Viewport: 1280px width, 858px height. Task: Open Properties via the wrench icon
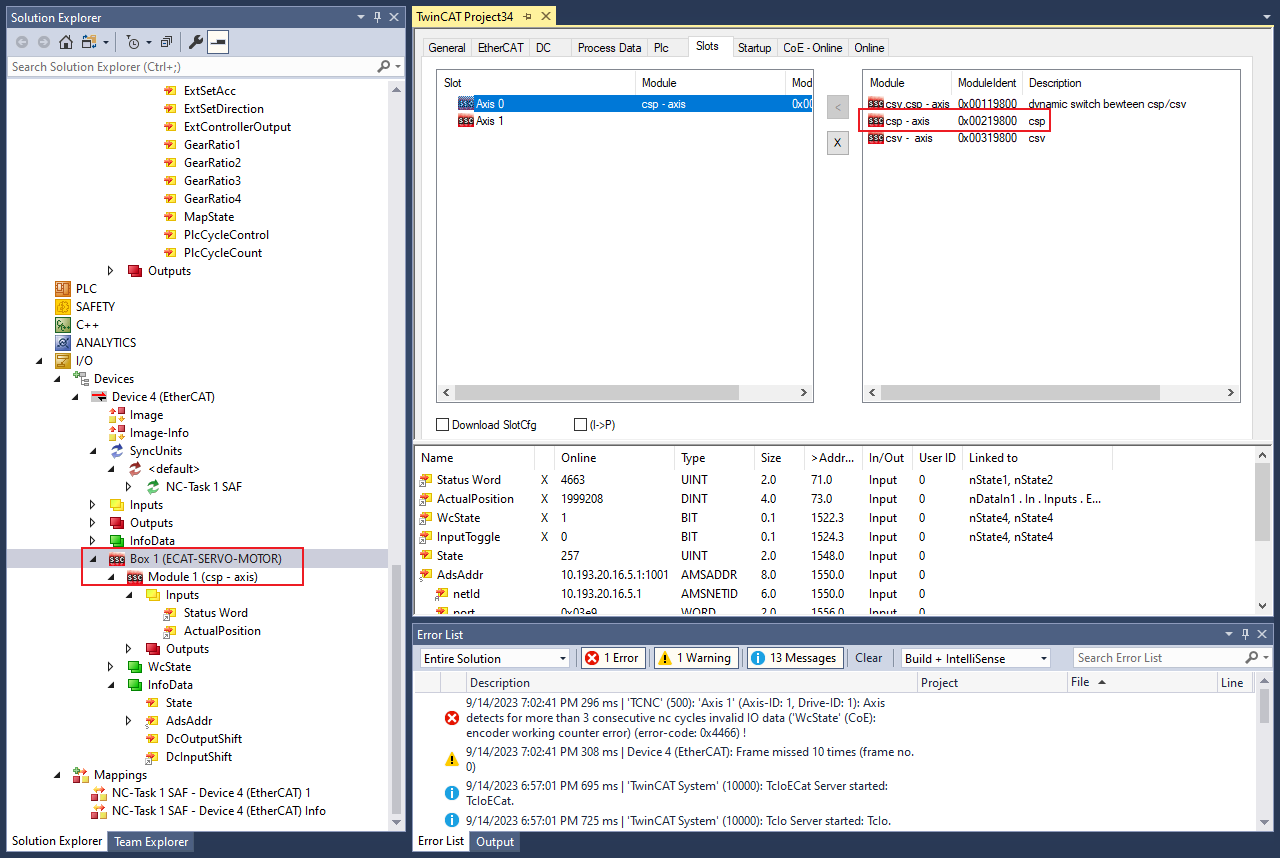195,42
